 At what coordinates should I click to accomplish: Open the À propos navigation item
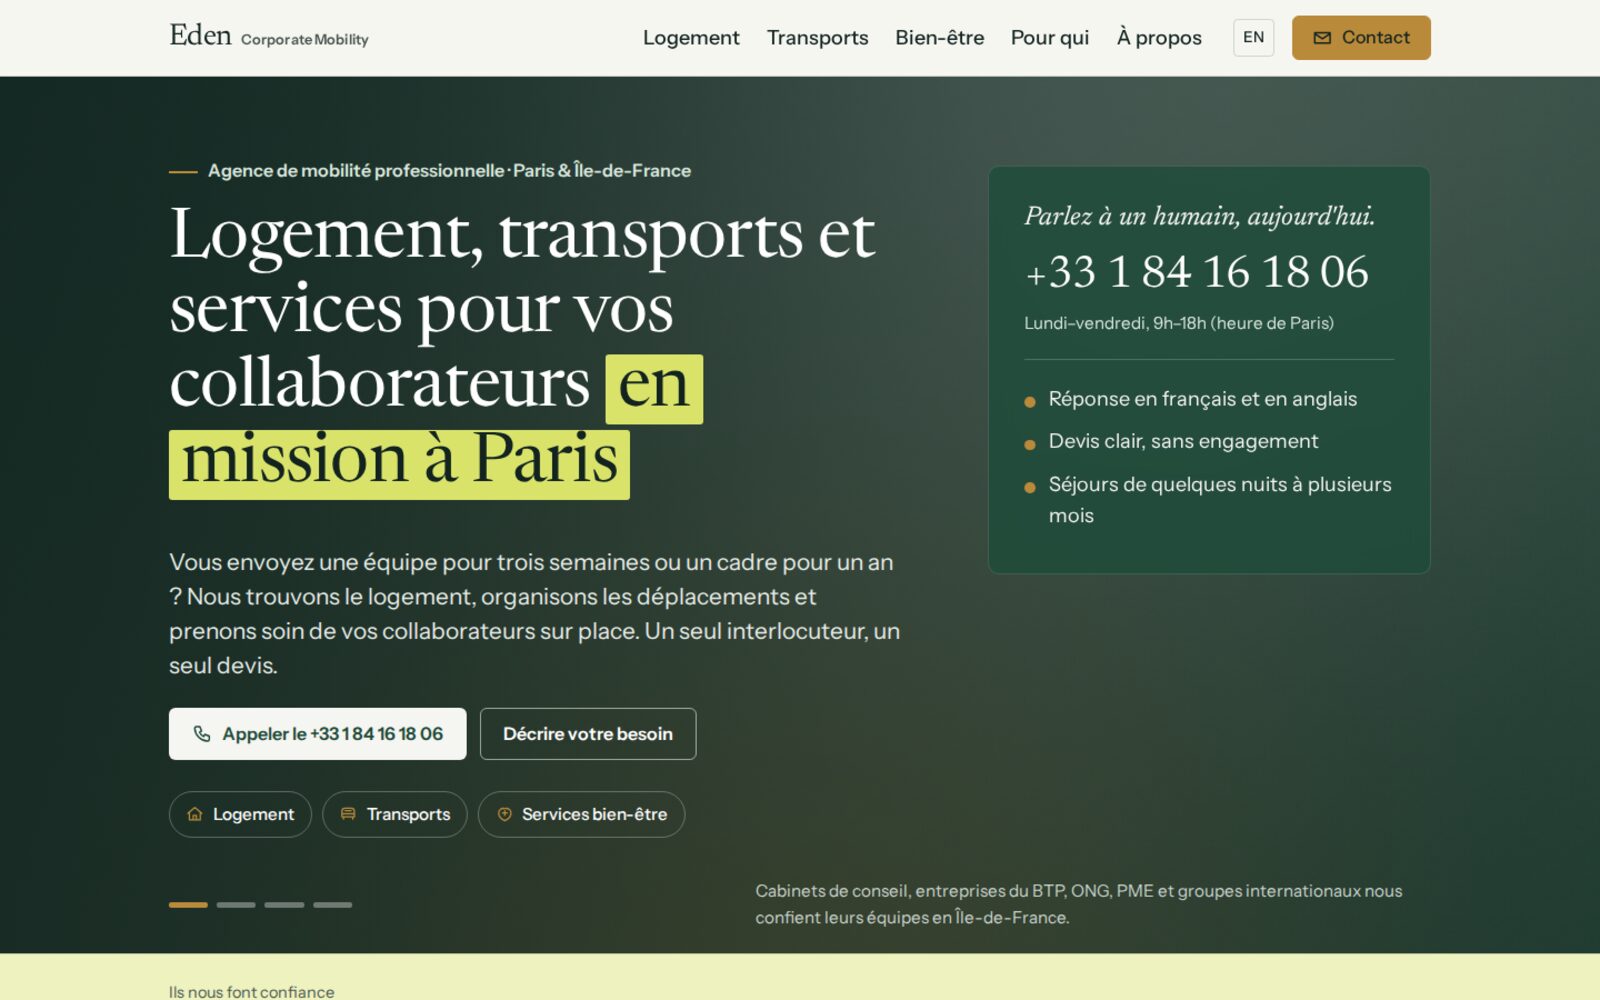(1159, 38)
